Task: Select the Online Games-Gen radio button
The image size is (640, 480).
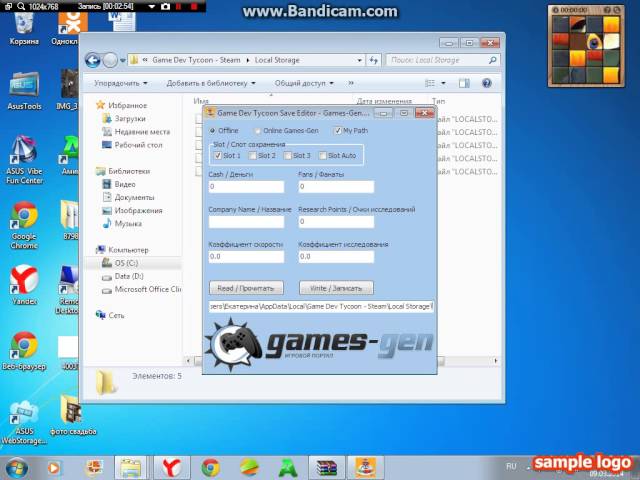Action: (258, 131)
